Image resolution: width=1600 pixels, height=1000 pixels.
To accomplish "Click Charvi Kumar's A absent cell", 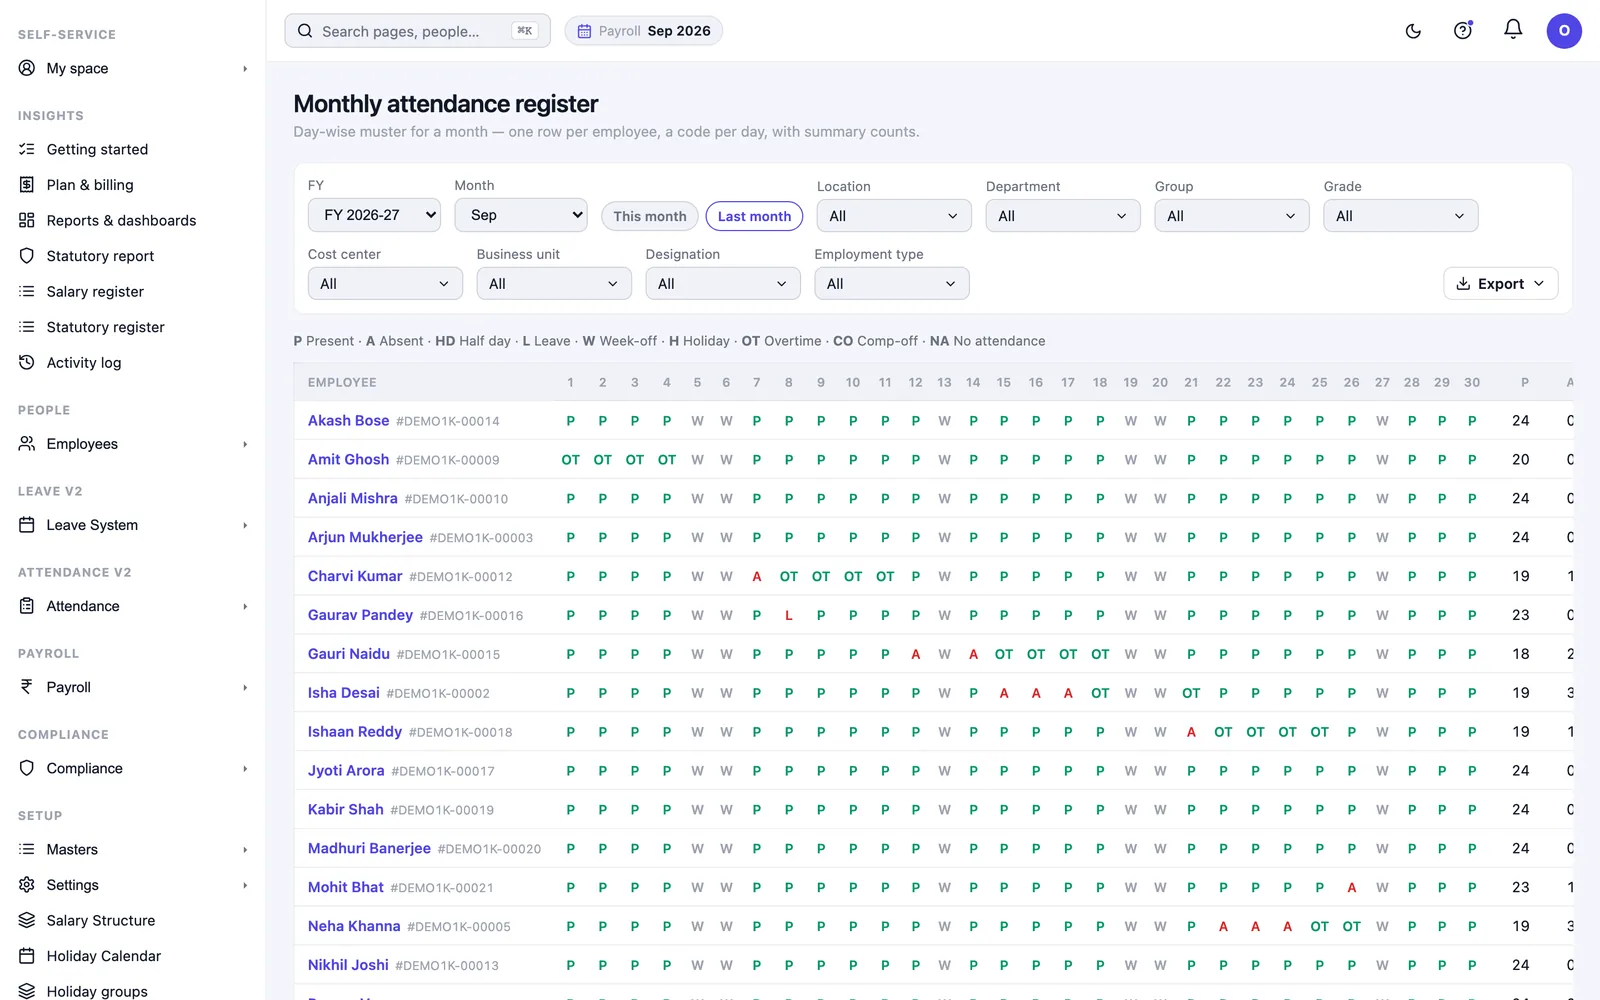I will [x=757, y=577].
